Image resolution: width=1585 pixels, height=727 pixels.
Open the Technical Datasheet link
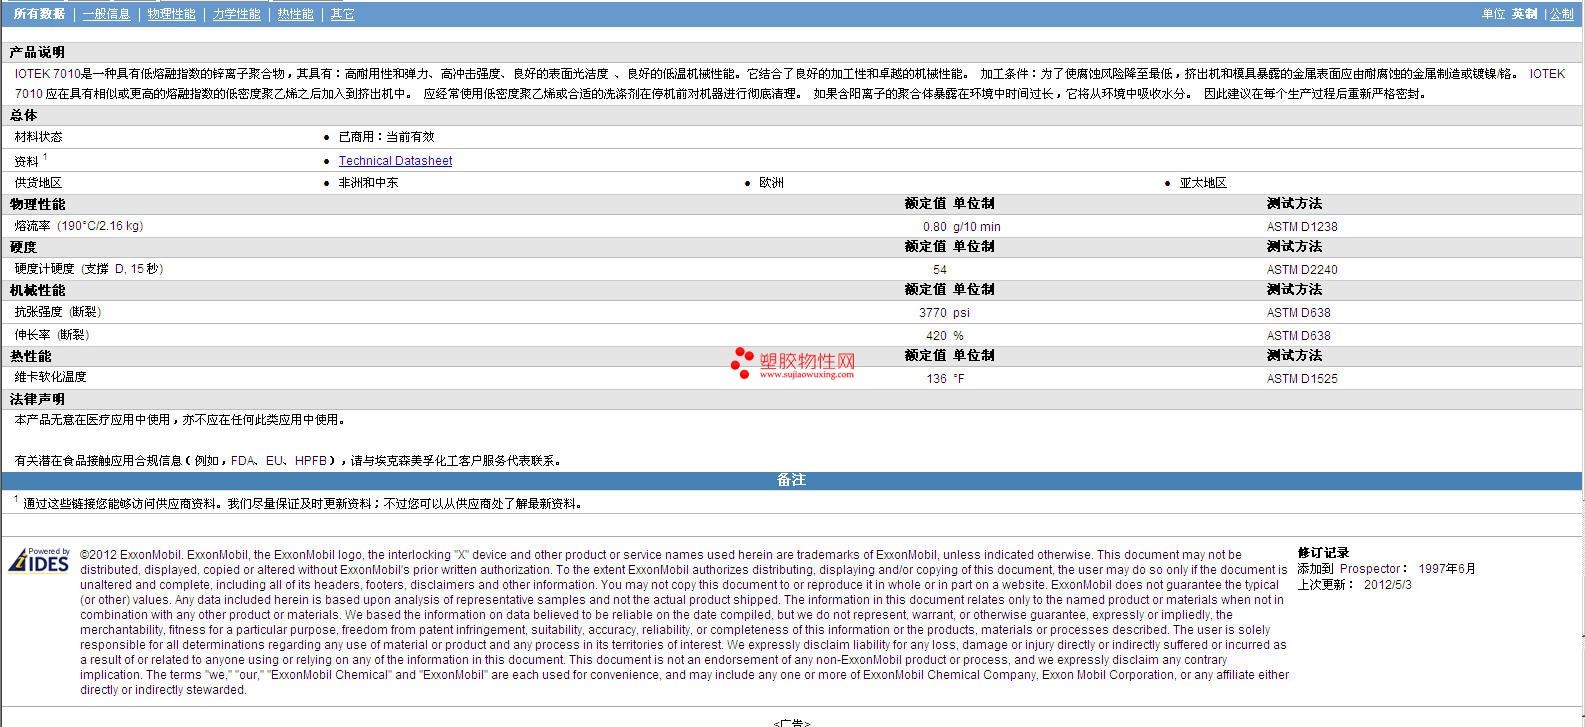tap(395, 161)
